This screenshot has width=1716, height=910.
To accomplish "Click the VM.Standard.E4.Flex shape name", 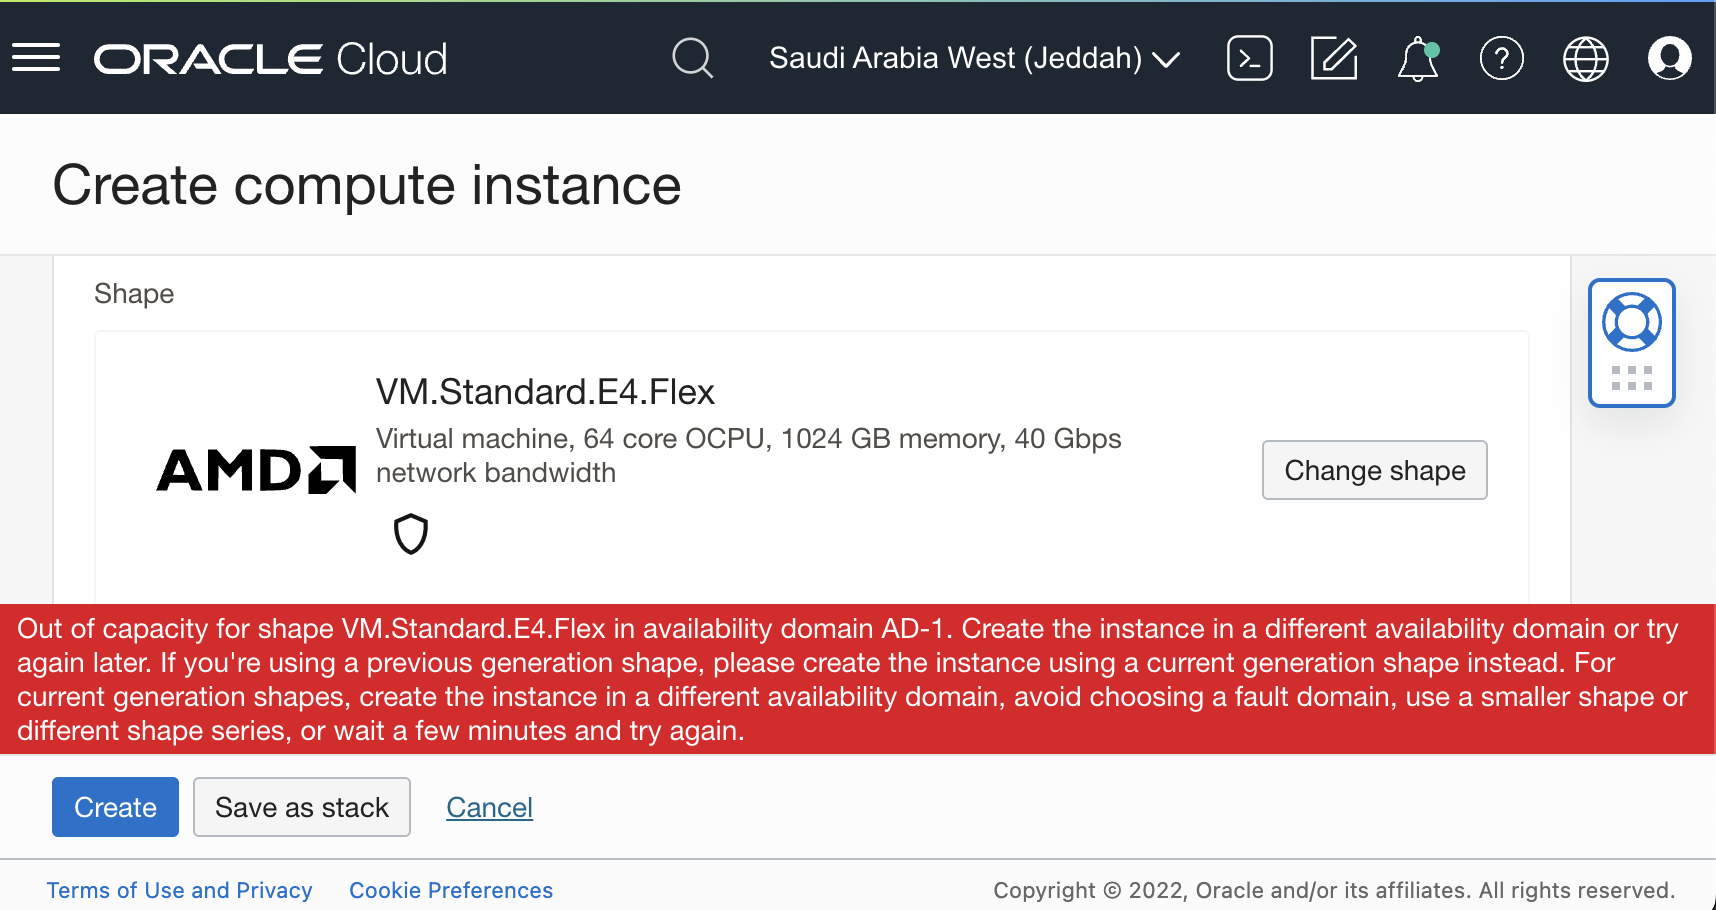I will (x=545, y=392).
